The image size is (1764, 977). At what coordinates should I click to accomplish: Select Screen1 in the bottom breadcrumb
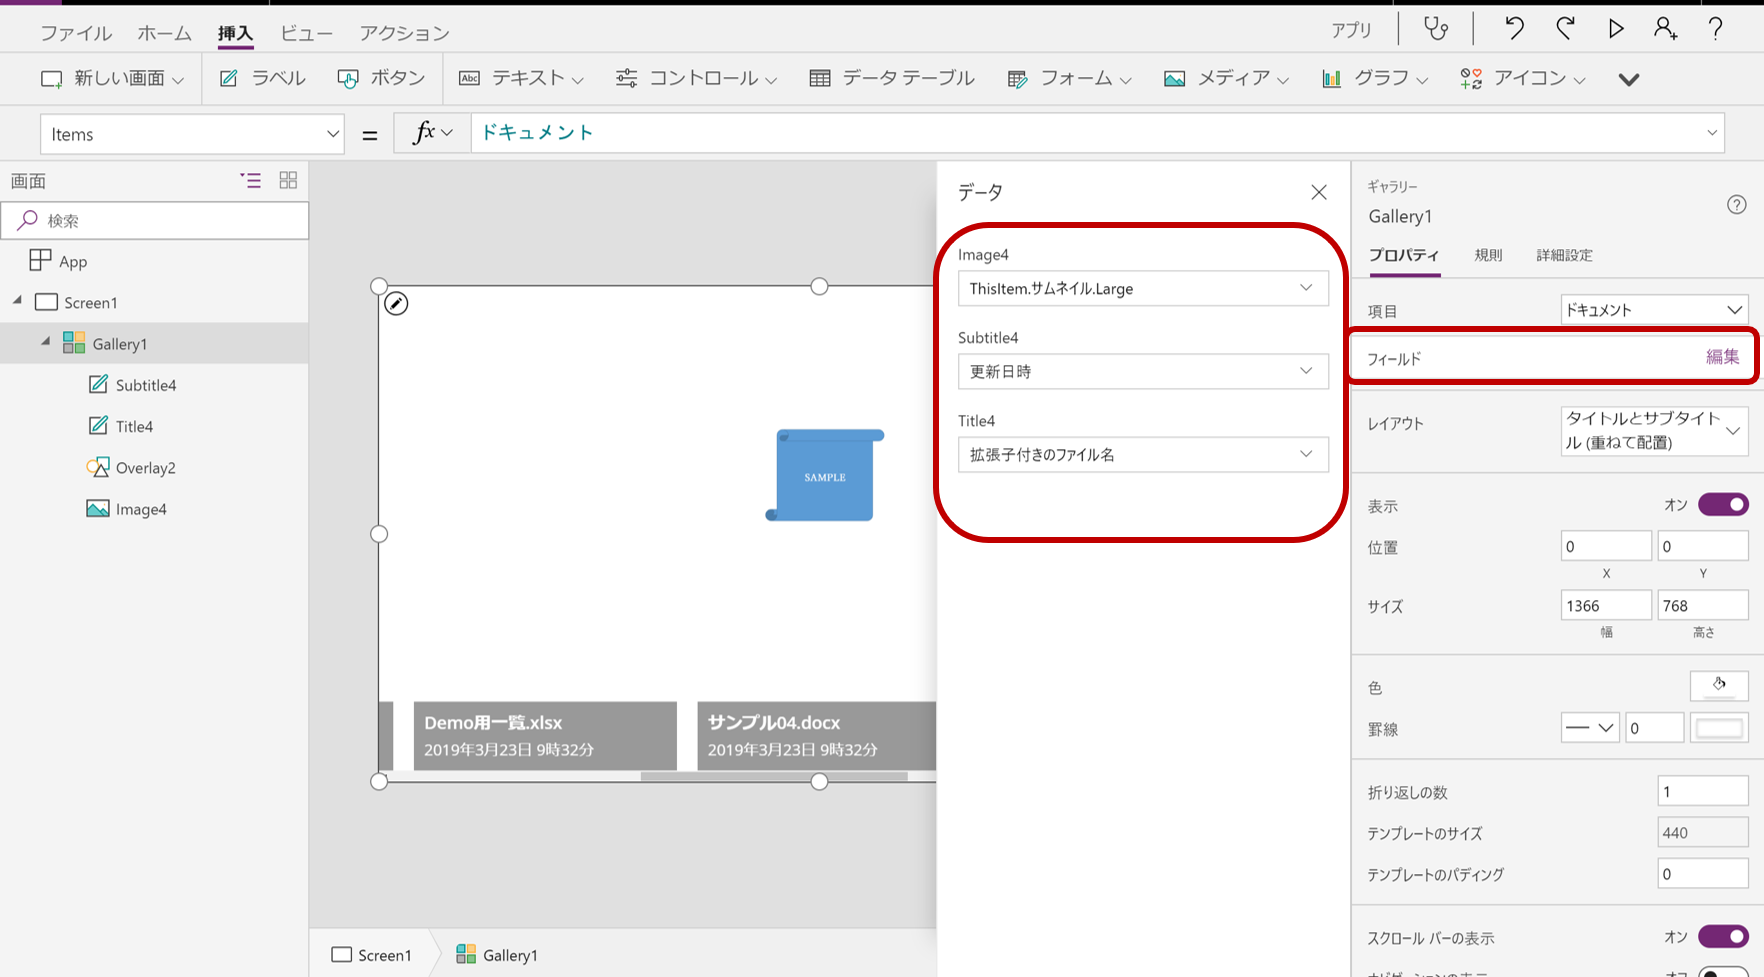[x=382, y=954]
